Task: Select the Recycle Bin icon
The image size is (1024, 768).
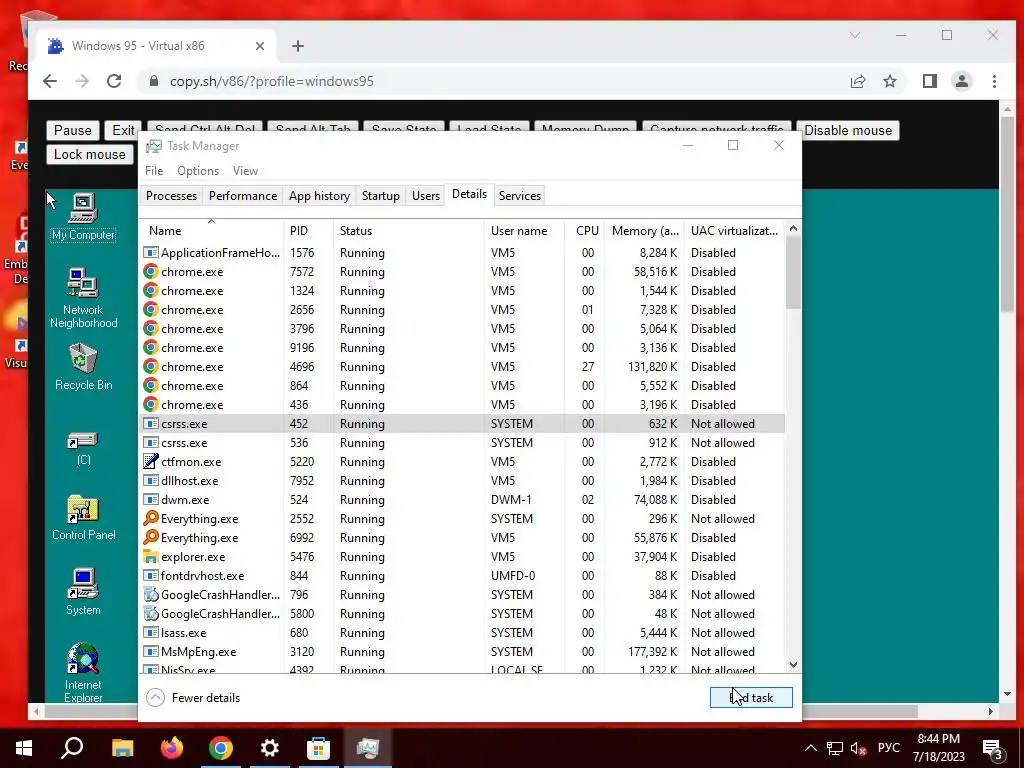Action: (x=83, y=367)
